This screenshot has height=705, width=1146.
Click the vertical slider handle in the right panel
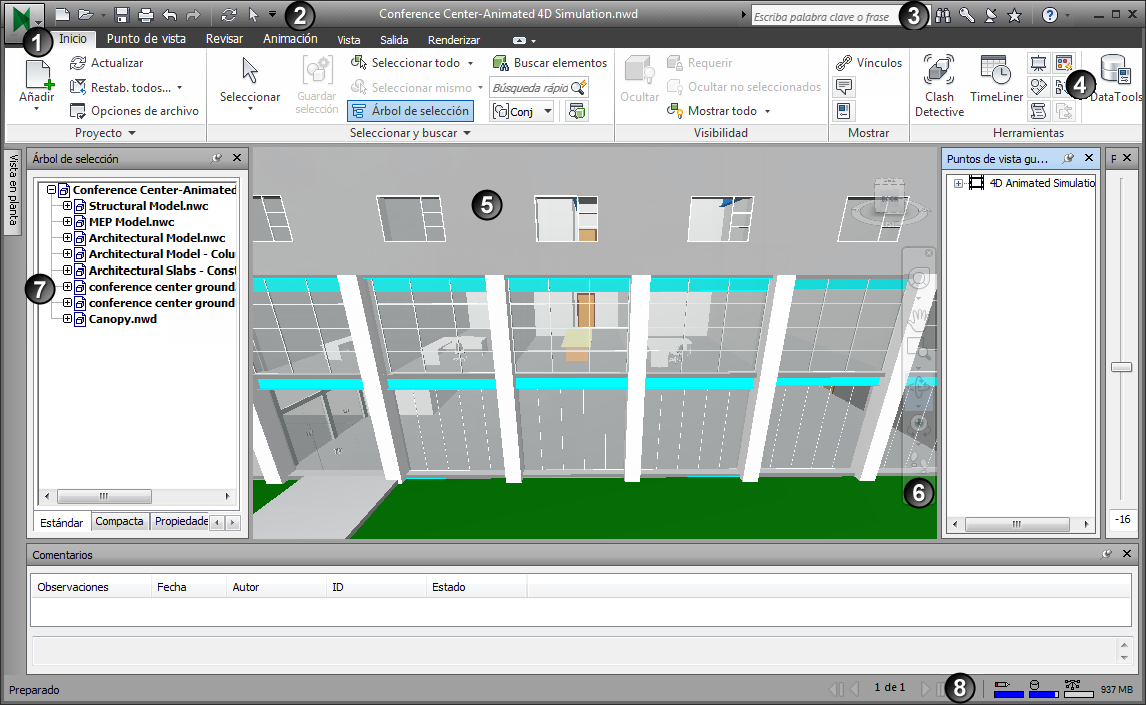[1121, 367]
